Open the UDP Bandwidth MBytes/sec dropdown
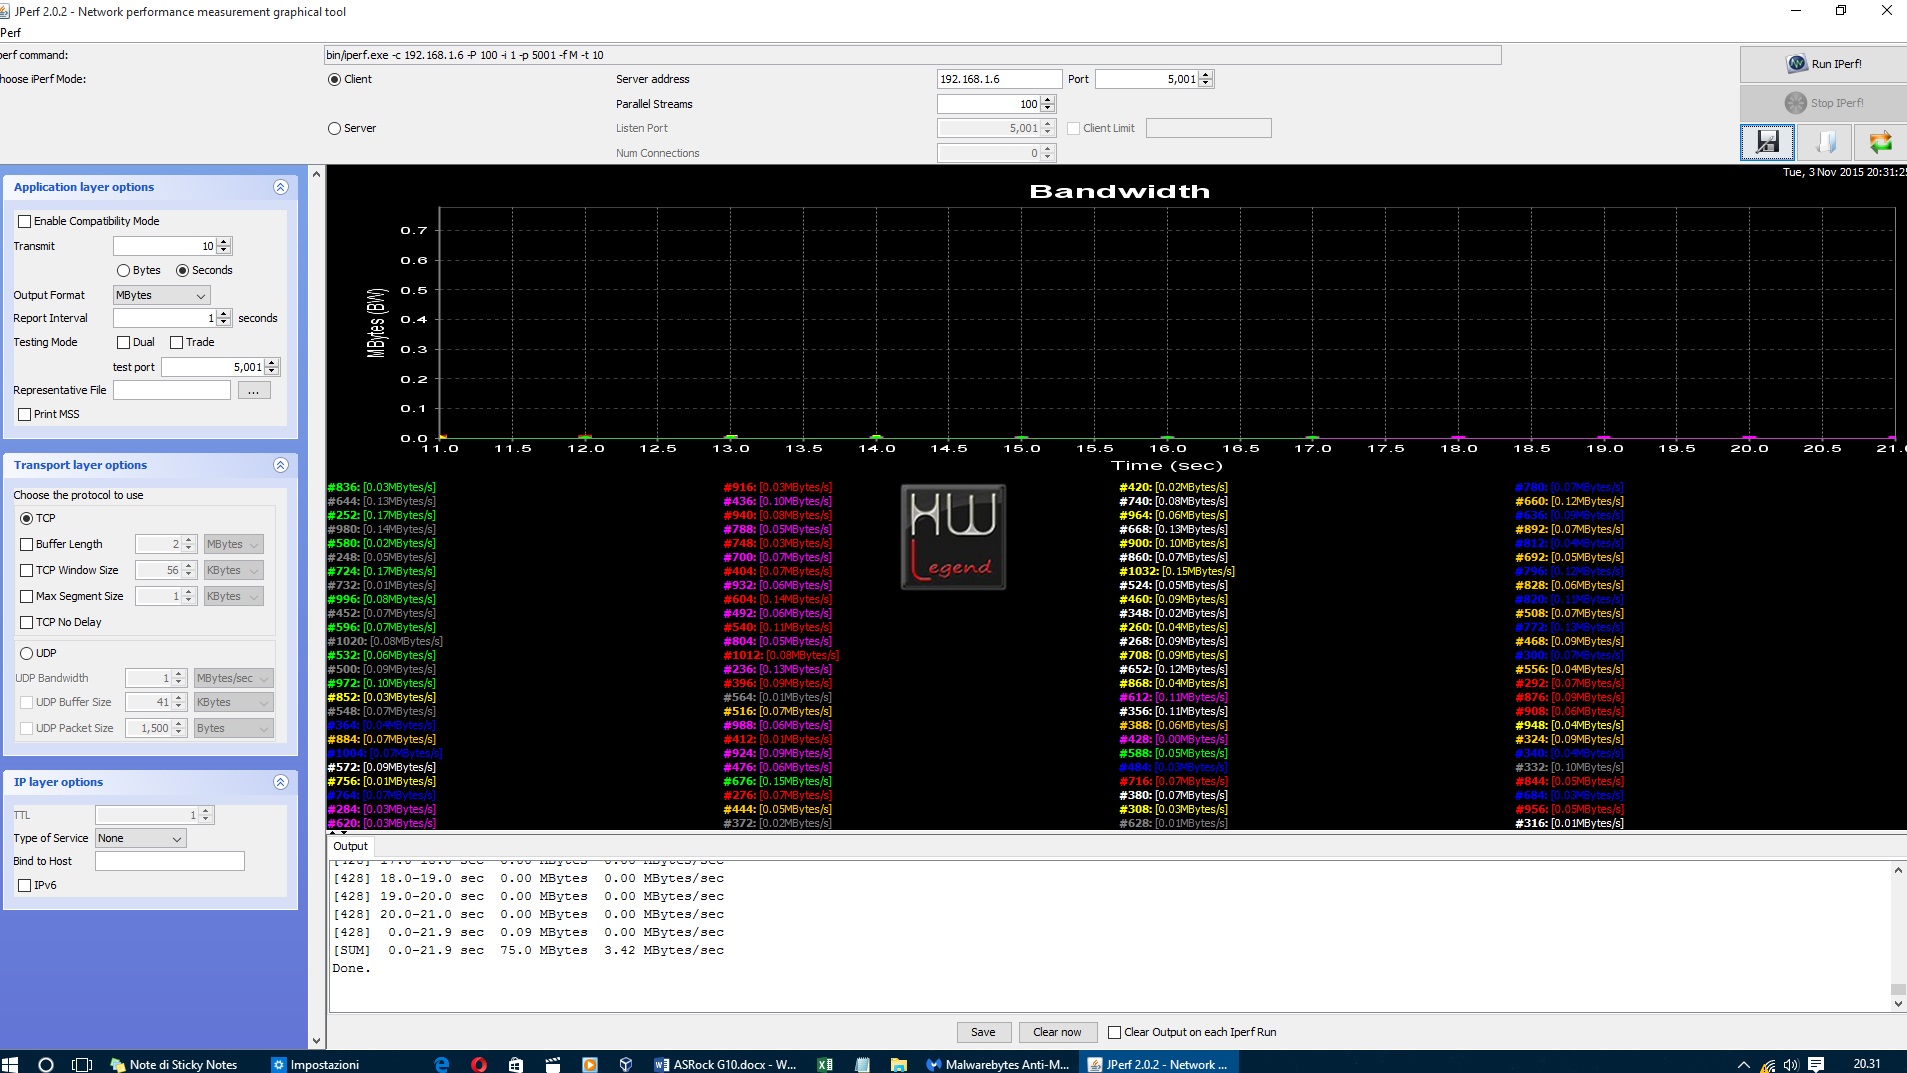The image size is (1907, 1073). (233, 678)
